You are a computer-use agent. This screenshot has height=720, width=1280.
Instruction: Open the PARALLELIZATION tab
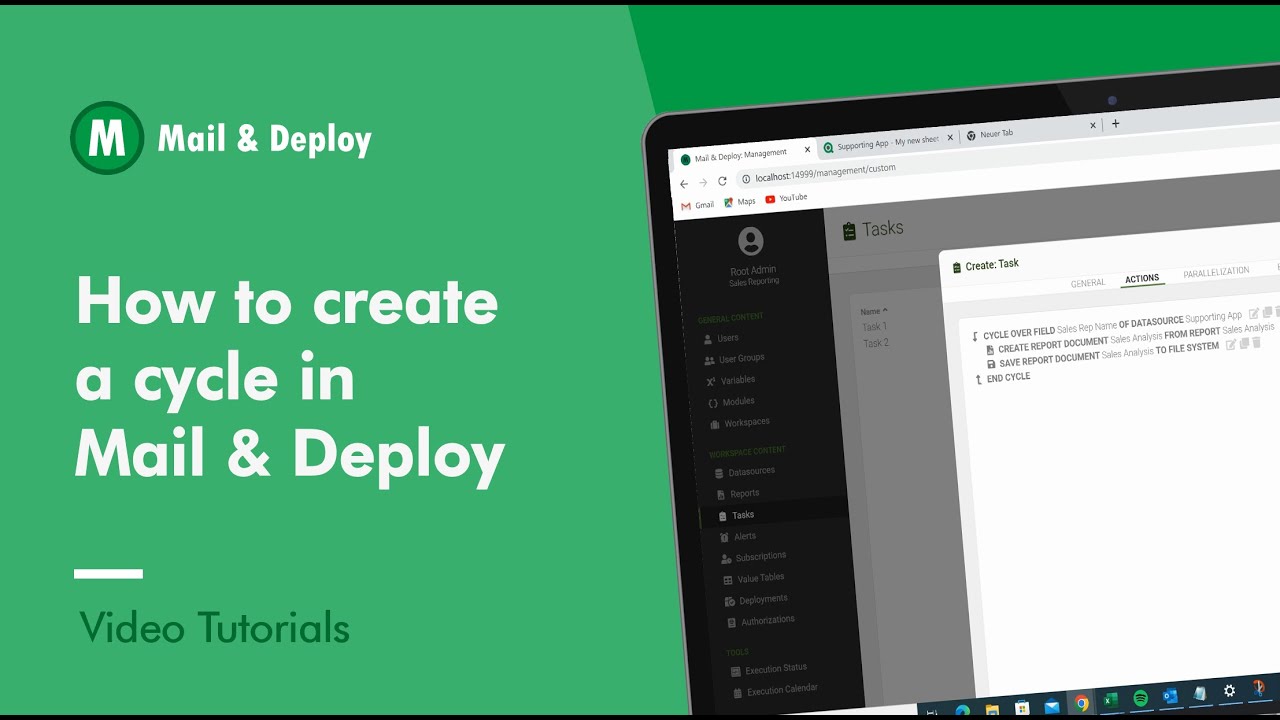pyautogui.click(x=1216, y=272)
